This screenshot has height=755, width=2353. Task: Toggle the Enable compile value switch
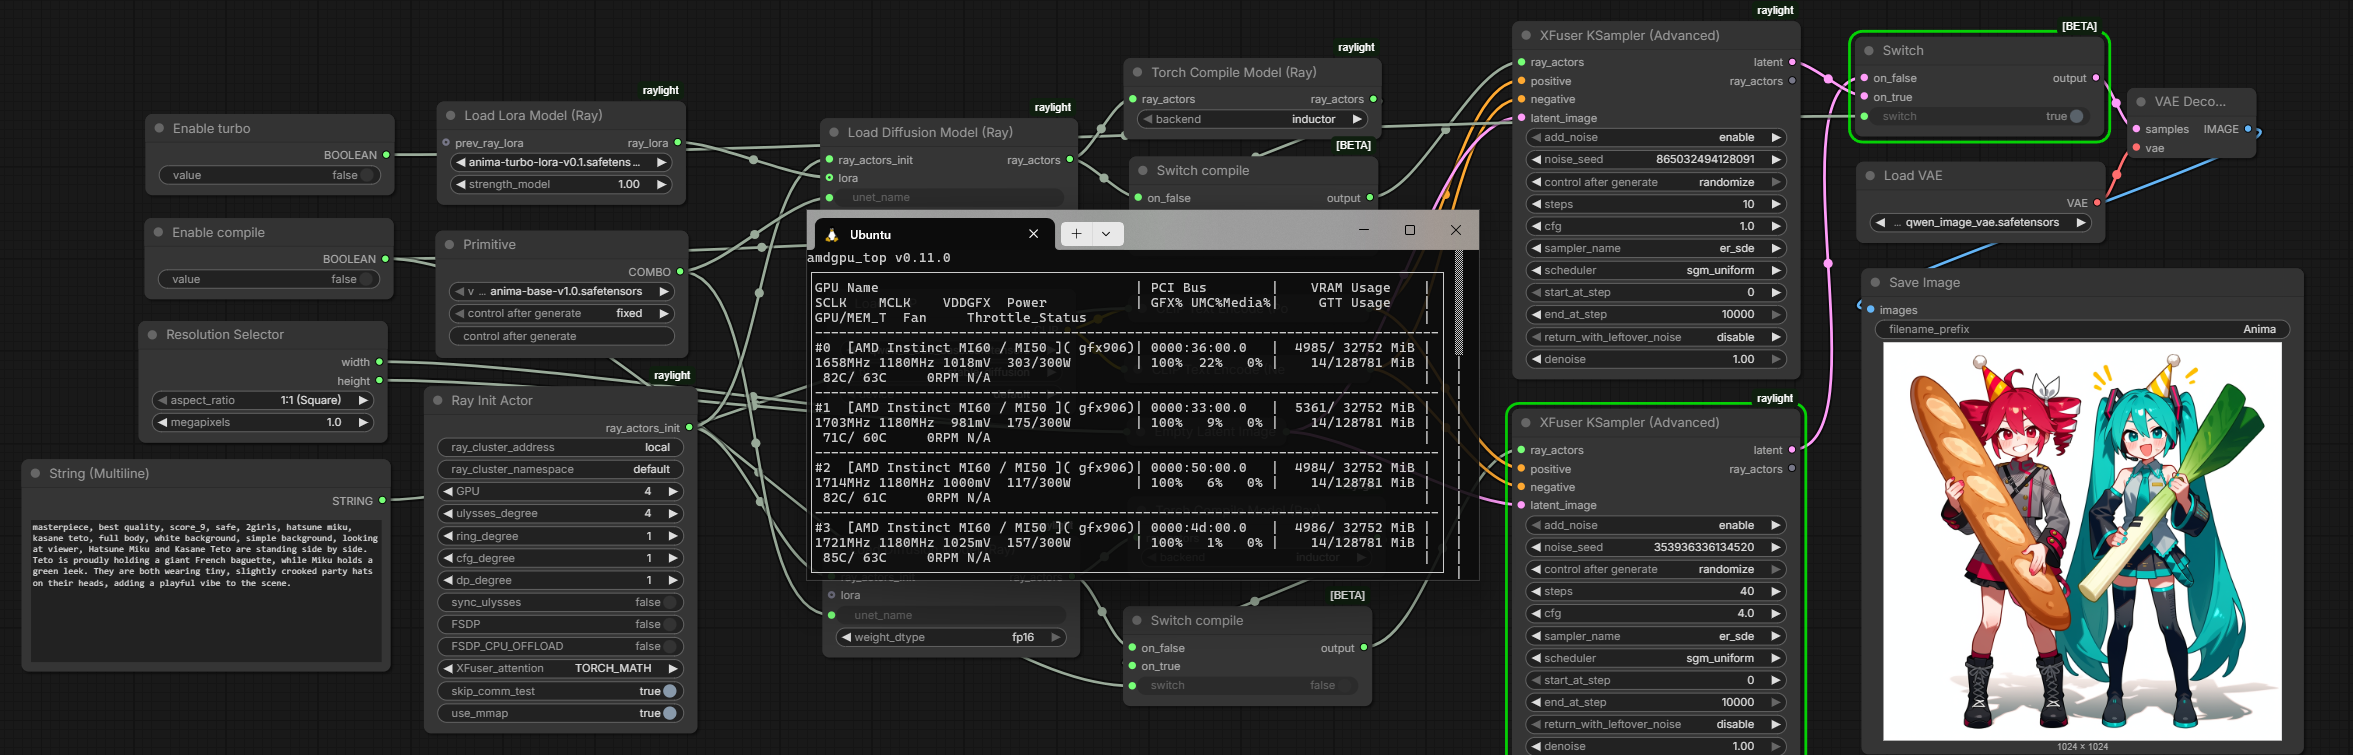tap(366, 280)
